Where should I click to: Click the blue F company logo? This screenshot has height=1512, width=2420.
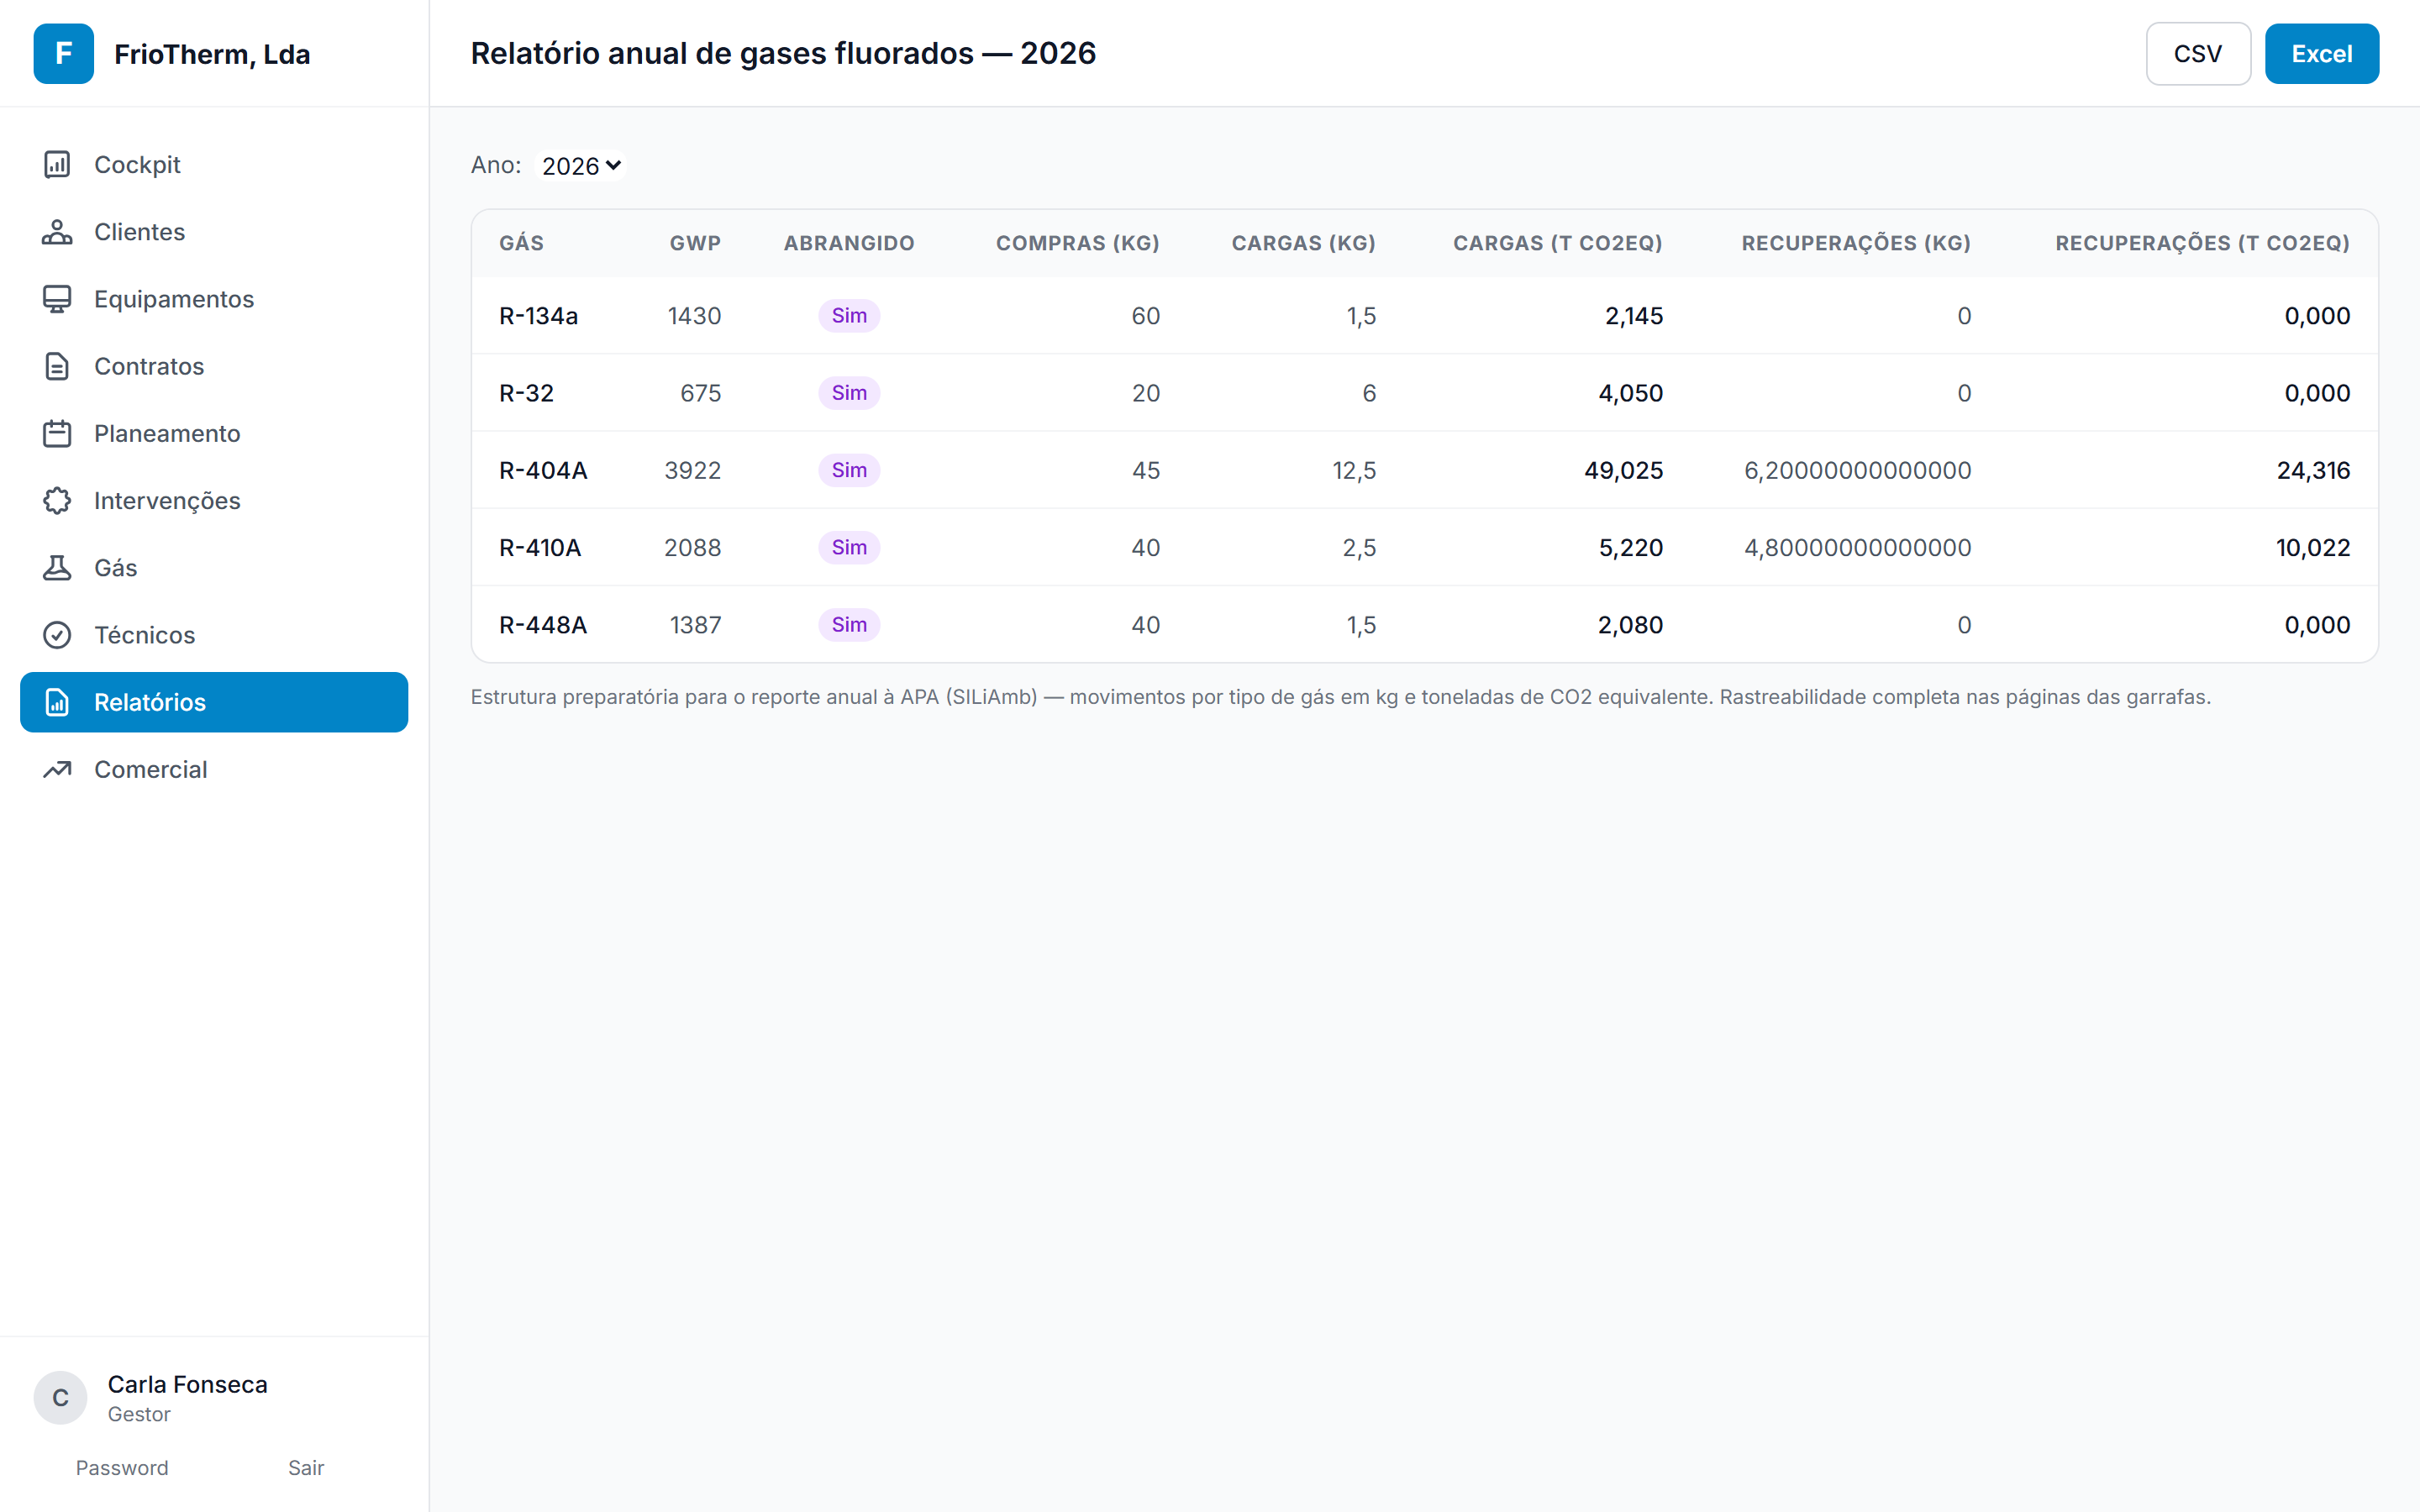pos(63,53)
